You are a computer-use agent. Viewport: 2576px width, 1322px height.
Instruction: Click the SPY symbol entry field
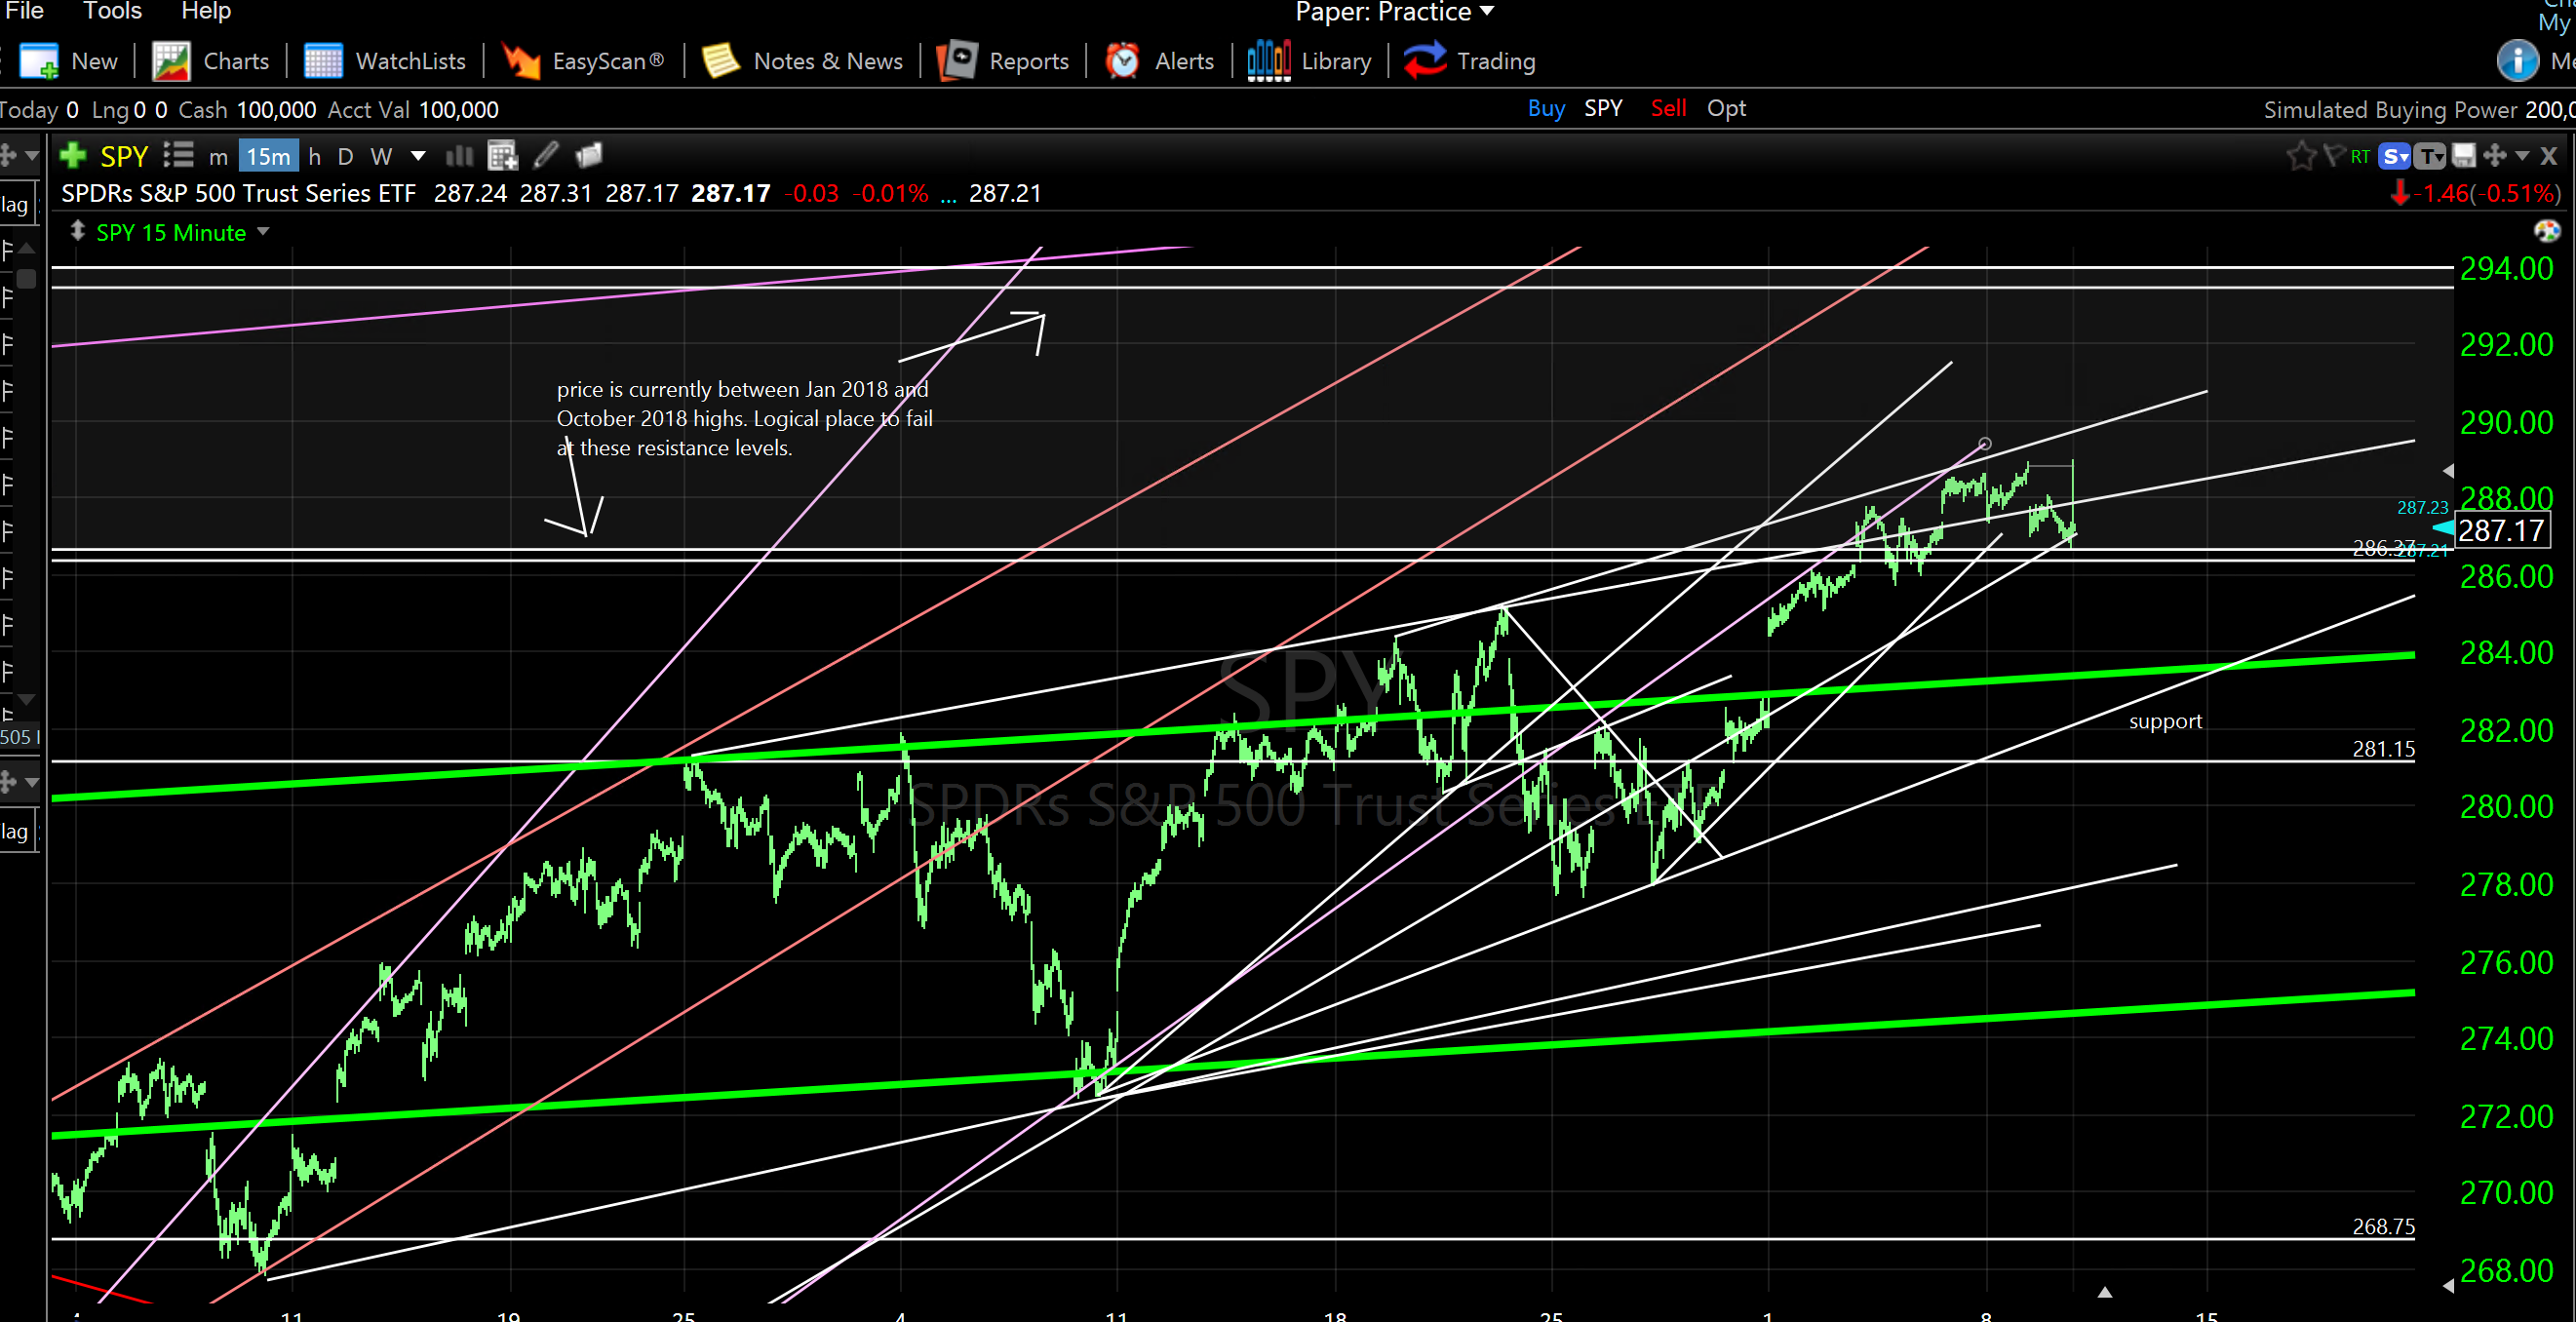pyautogui.click(x=124, y=156)
